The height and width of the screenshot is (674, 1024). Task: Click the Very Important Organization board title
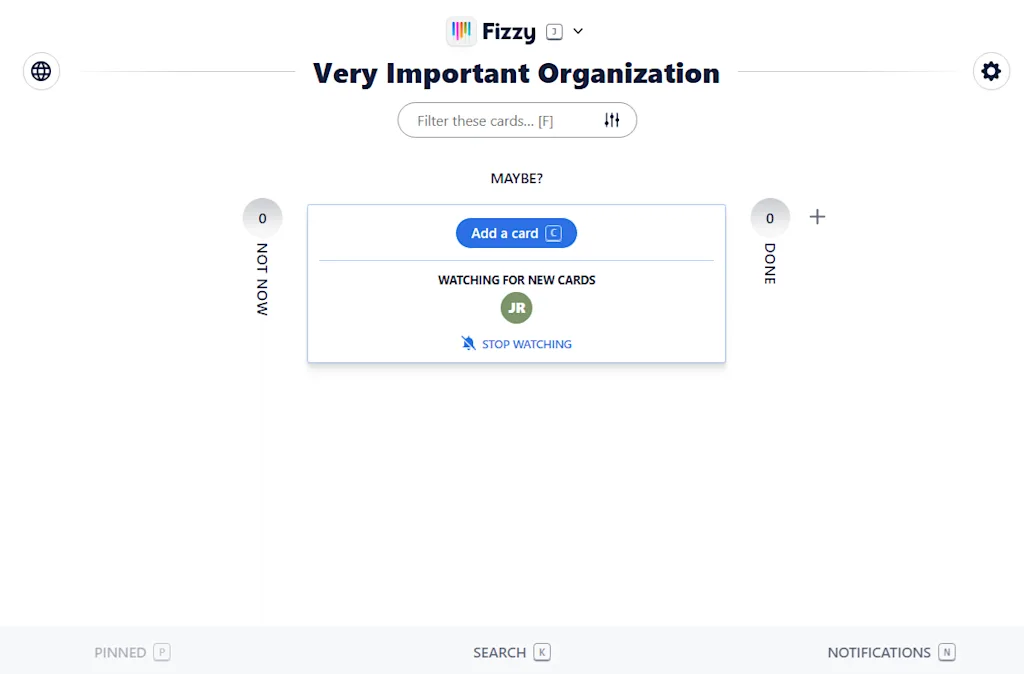(x=516, y=73)
